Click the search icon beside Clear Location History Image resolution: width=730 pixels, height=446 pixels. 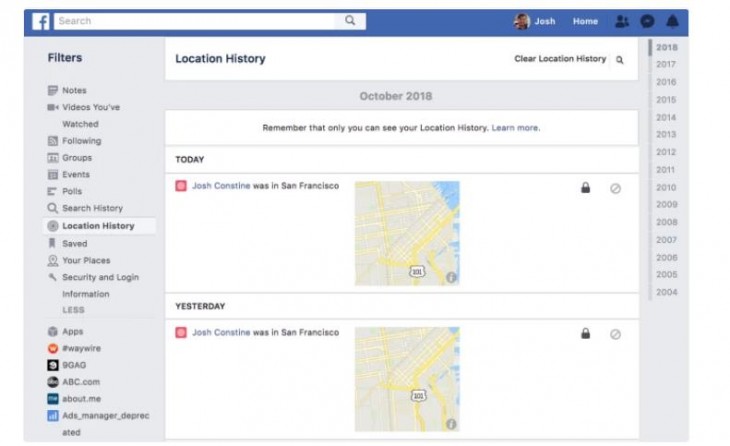[x=620, y=60]
